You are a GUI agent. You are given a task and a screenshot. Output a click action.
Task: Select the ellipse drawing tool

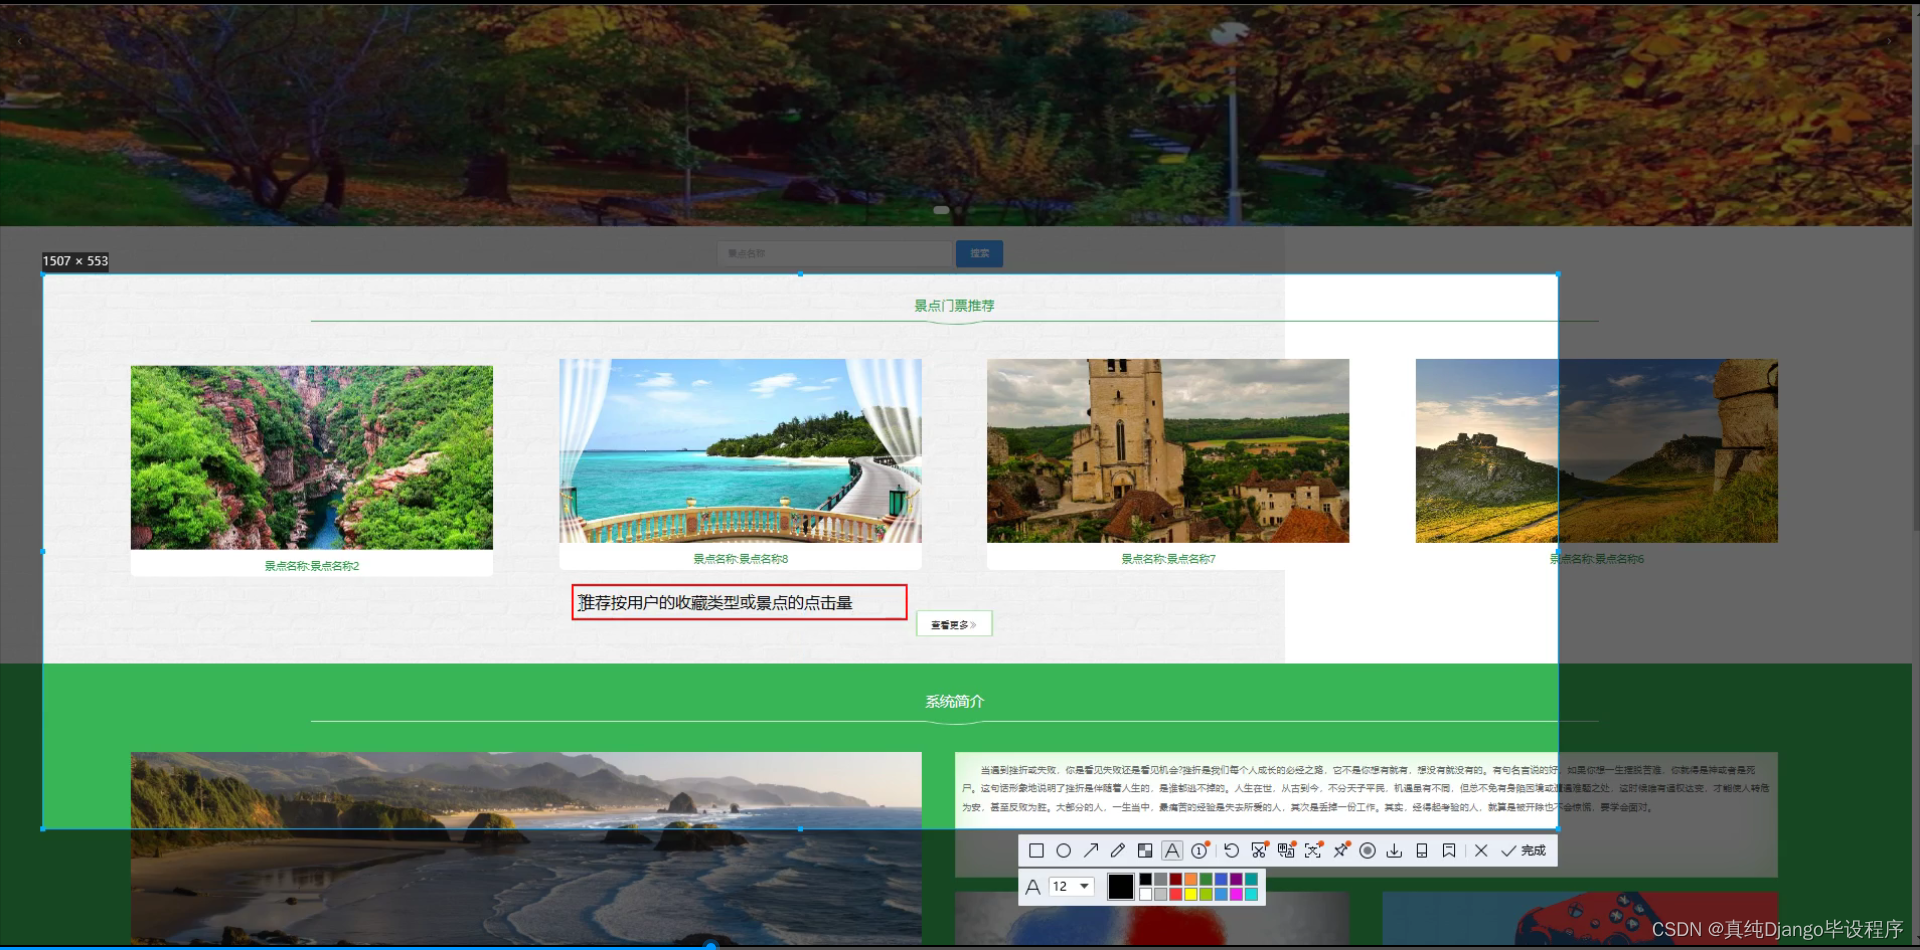coord(1064,850)
